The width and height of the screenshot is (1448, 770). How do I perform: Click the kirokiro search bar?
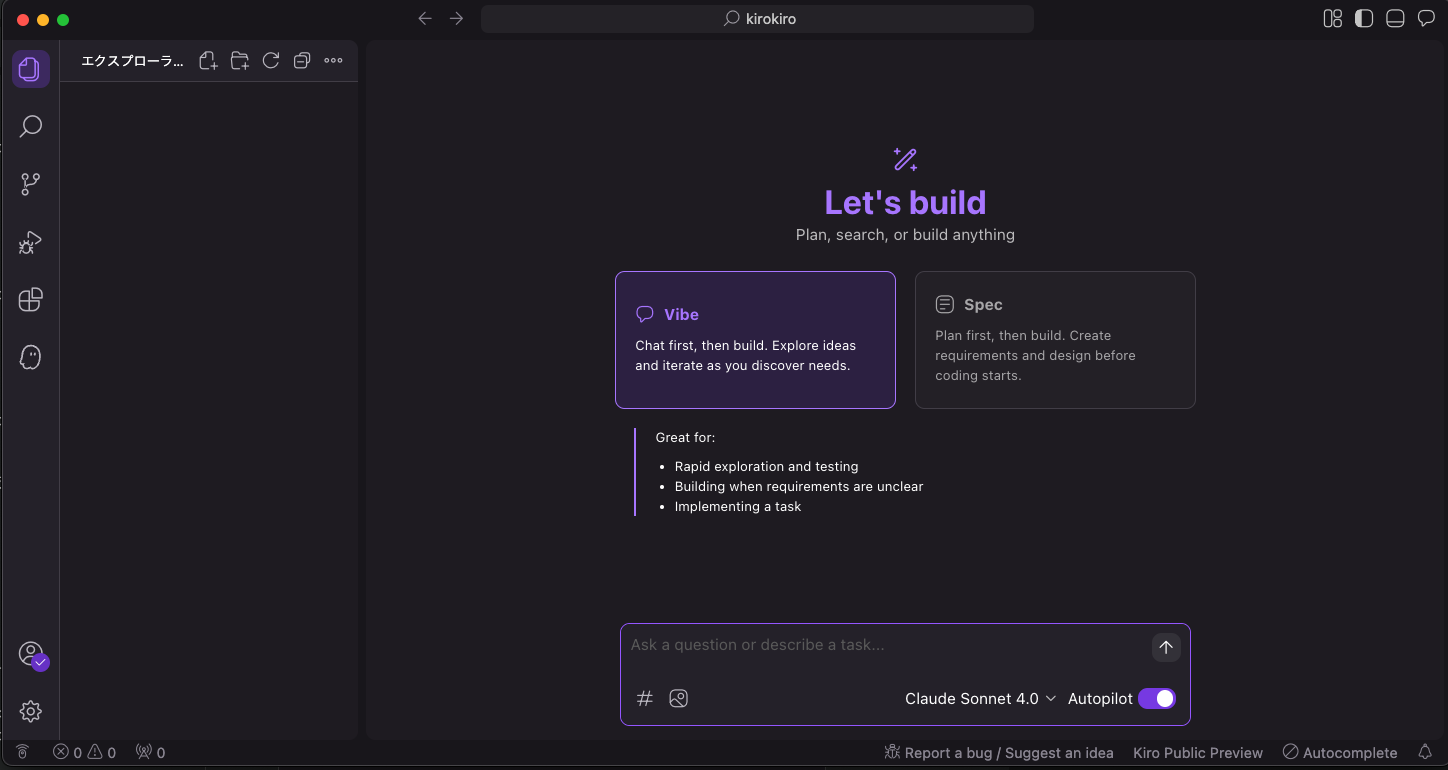[757, 19]
